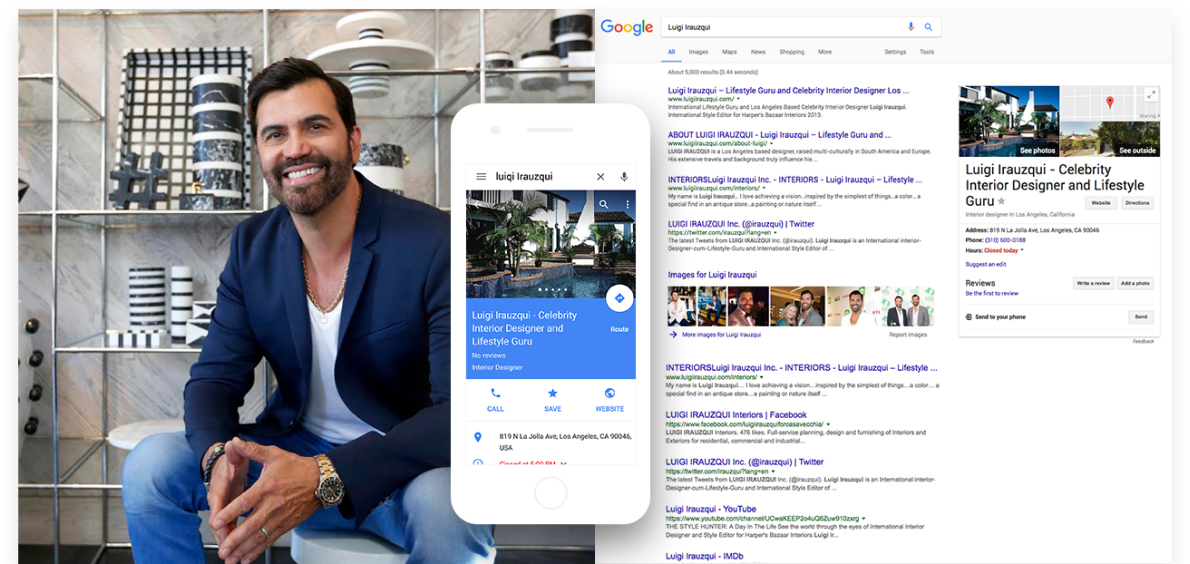The height and width of the screenshot is (564, 1190).
Task: Expand the Closed today hours dropdown
Action: click(x=1022, y=250)
